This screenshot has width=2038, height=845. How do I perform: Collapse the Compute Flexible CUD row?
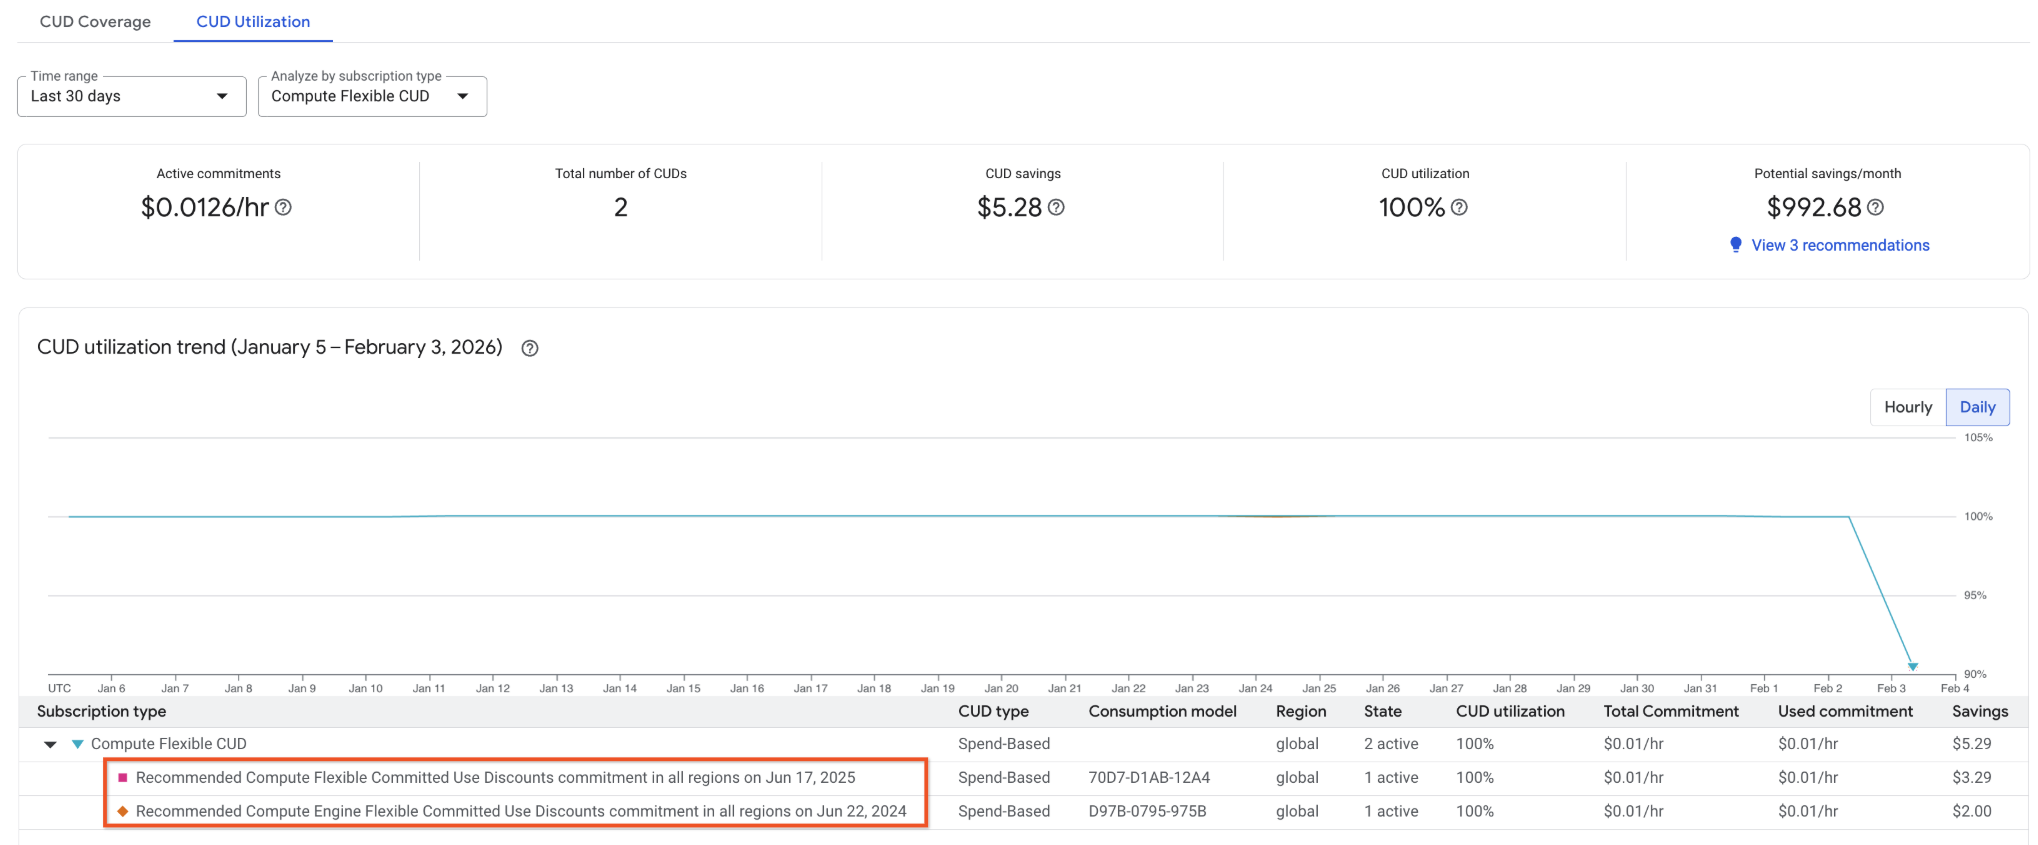point(50,744)
